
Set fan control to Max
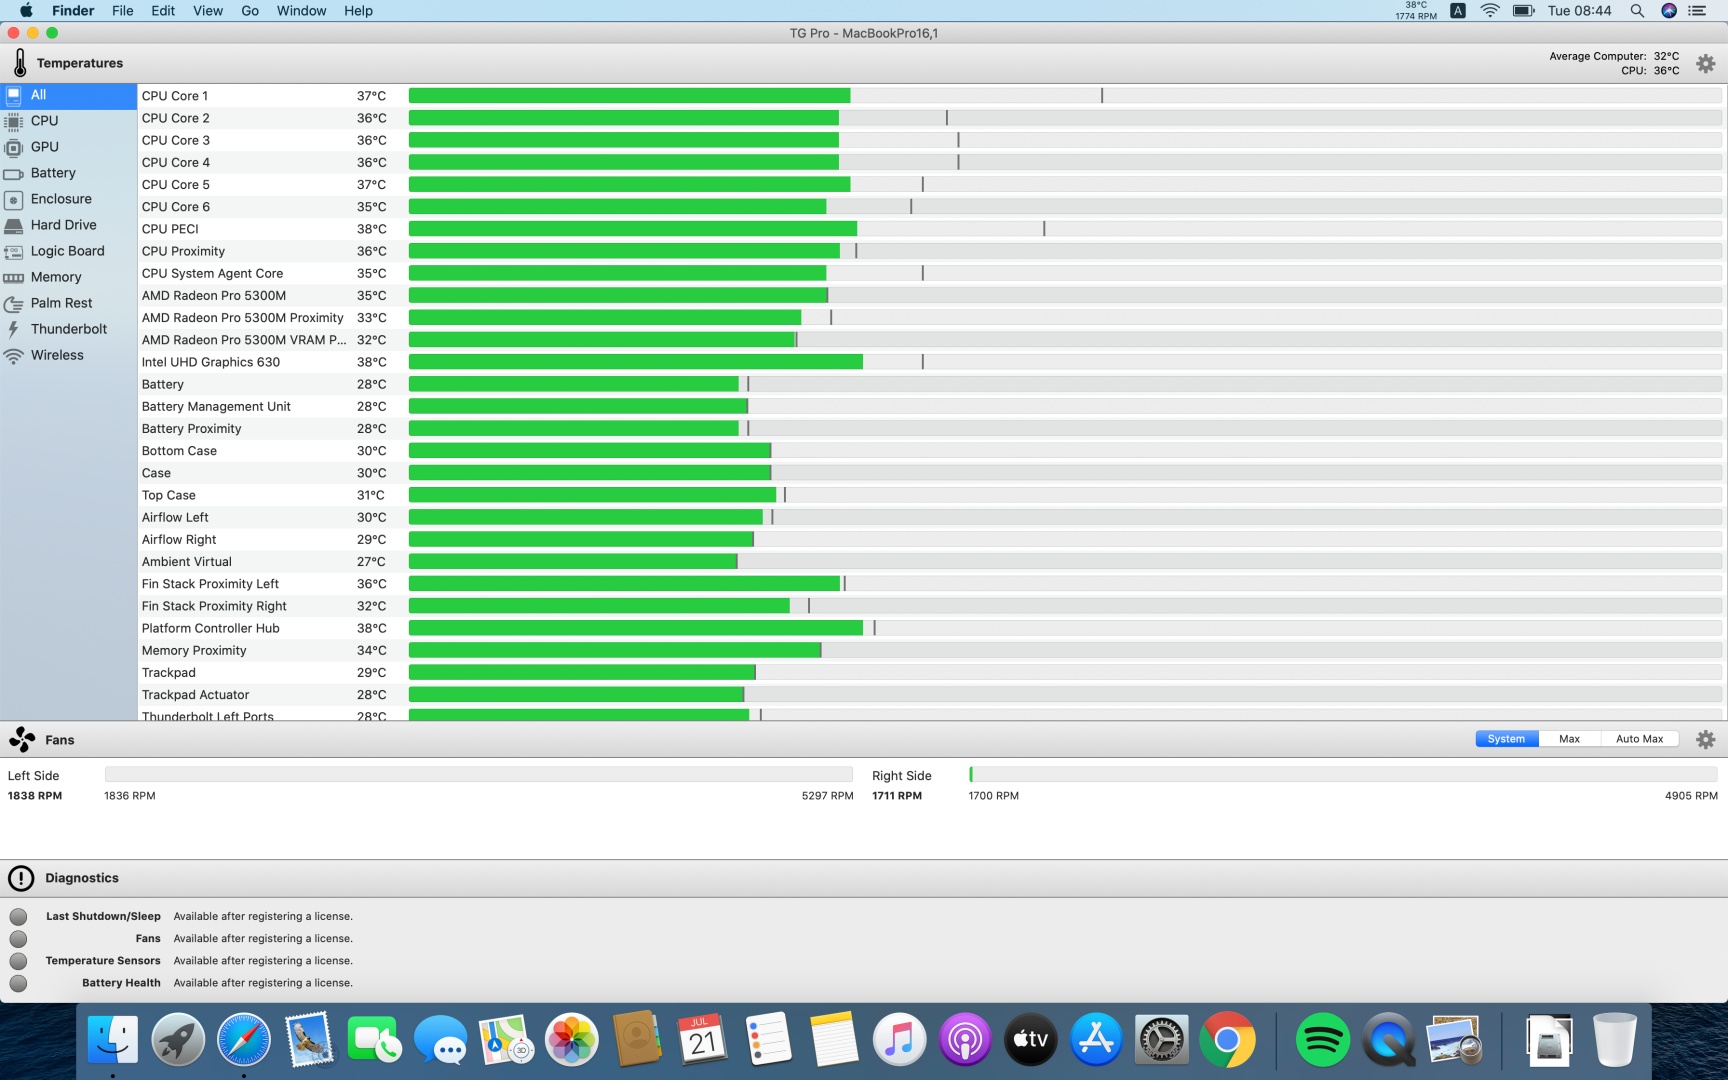[1569, 739]
